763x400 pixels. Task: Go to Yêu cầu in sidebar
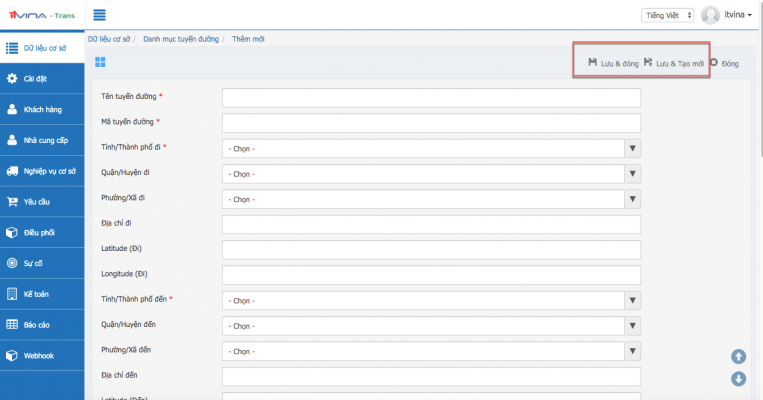42,201
